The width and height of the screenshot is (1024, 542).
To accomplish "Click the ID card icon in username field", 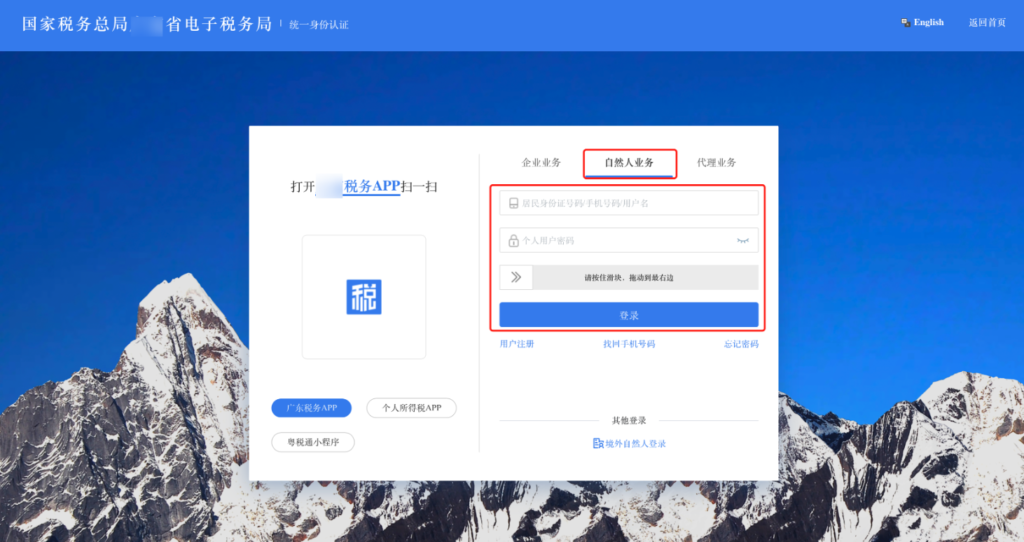I will pos(513,203).
